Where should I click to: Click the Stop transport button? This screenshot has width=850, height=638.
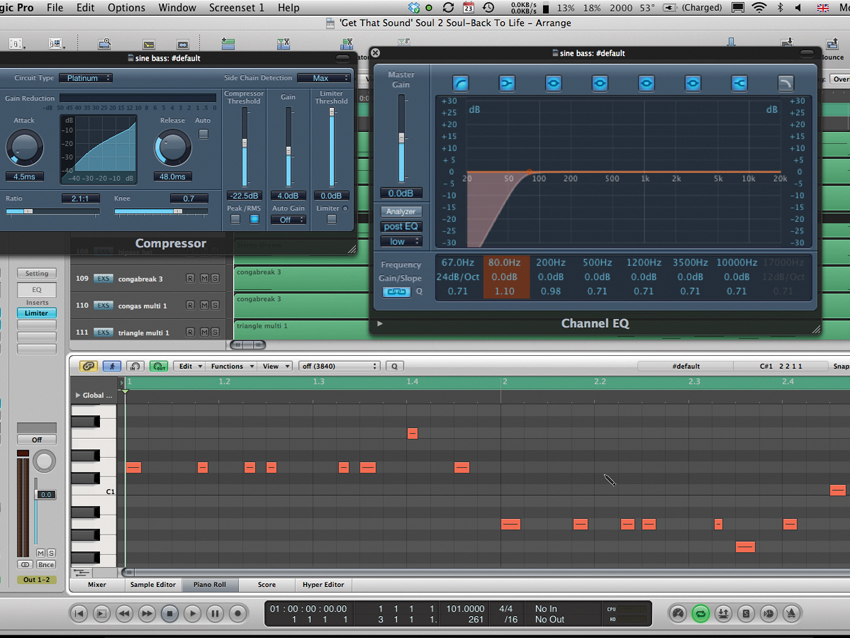[x=170, y=614]
